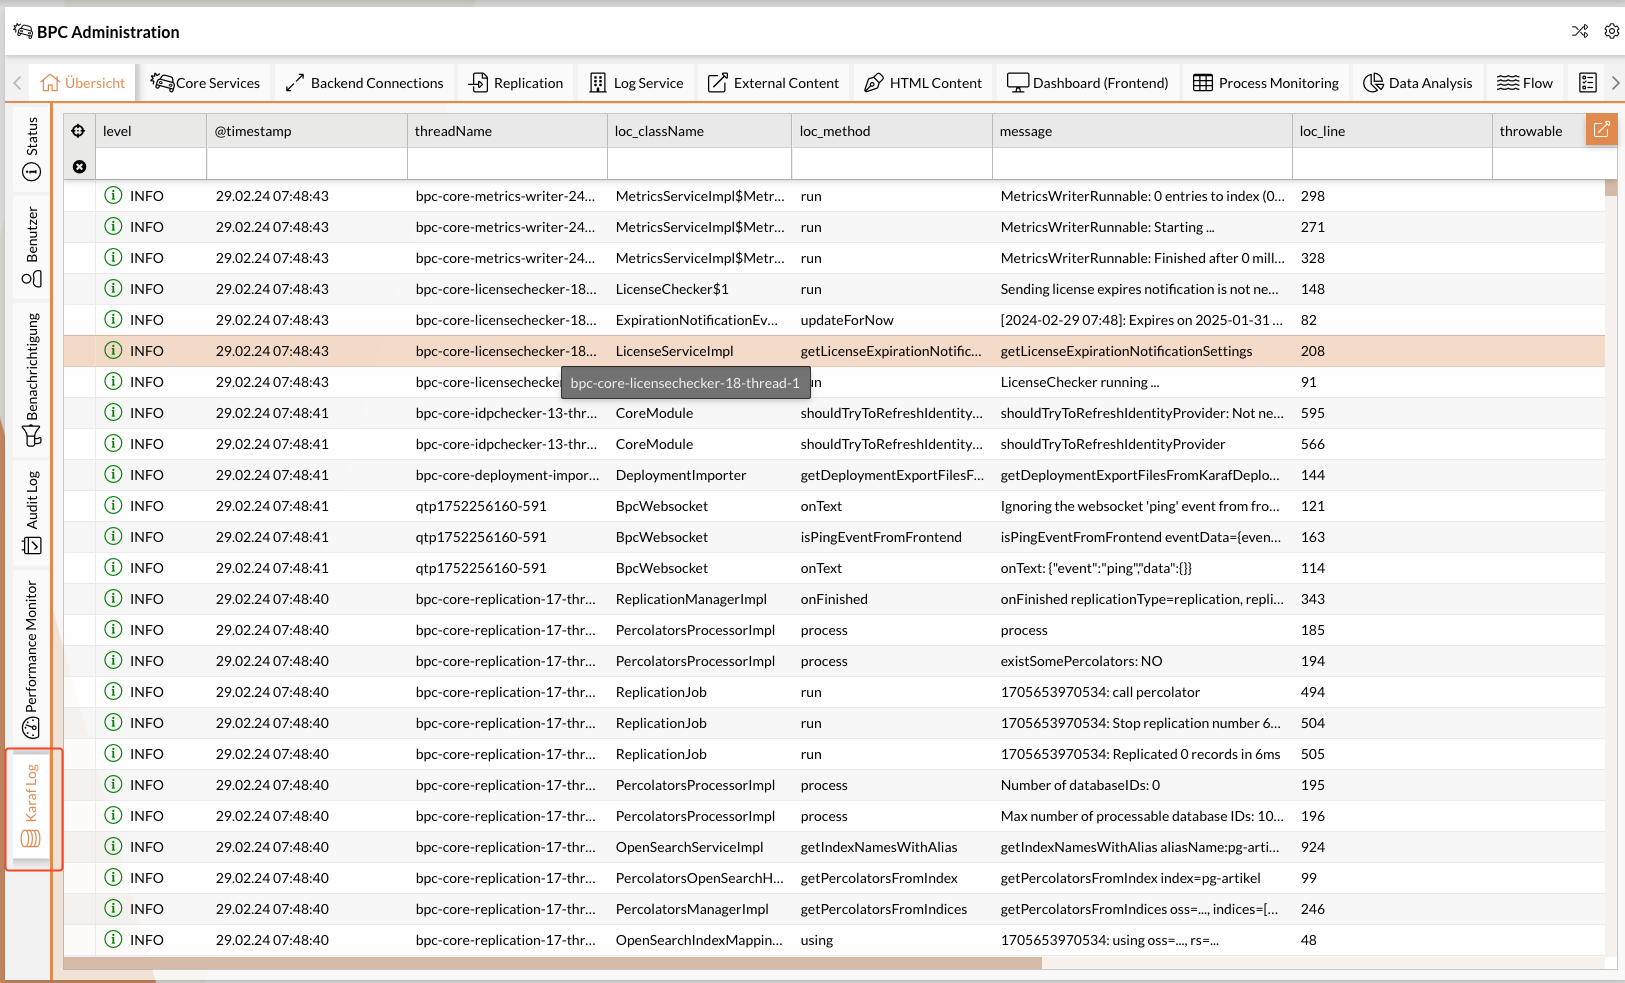The image size is (1625, 983).
Task: Go to the Process Monitoring tab
Action: (x=1266, y=83)
